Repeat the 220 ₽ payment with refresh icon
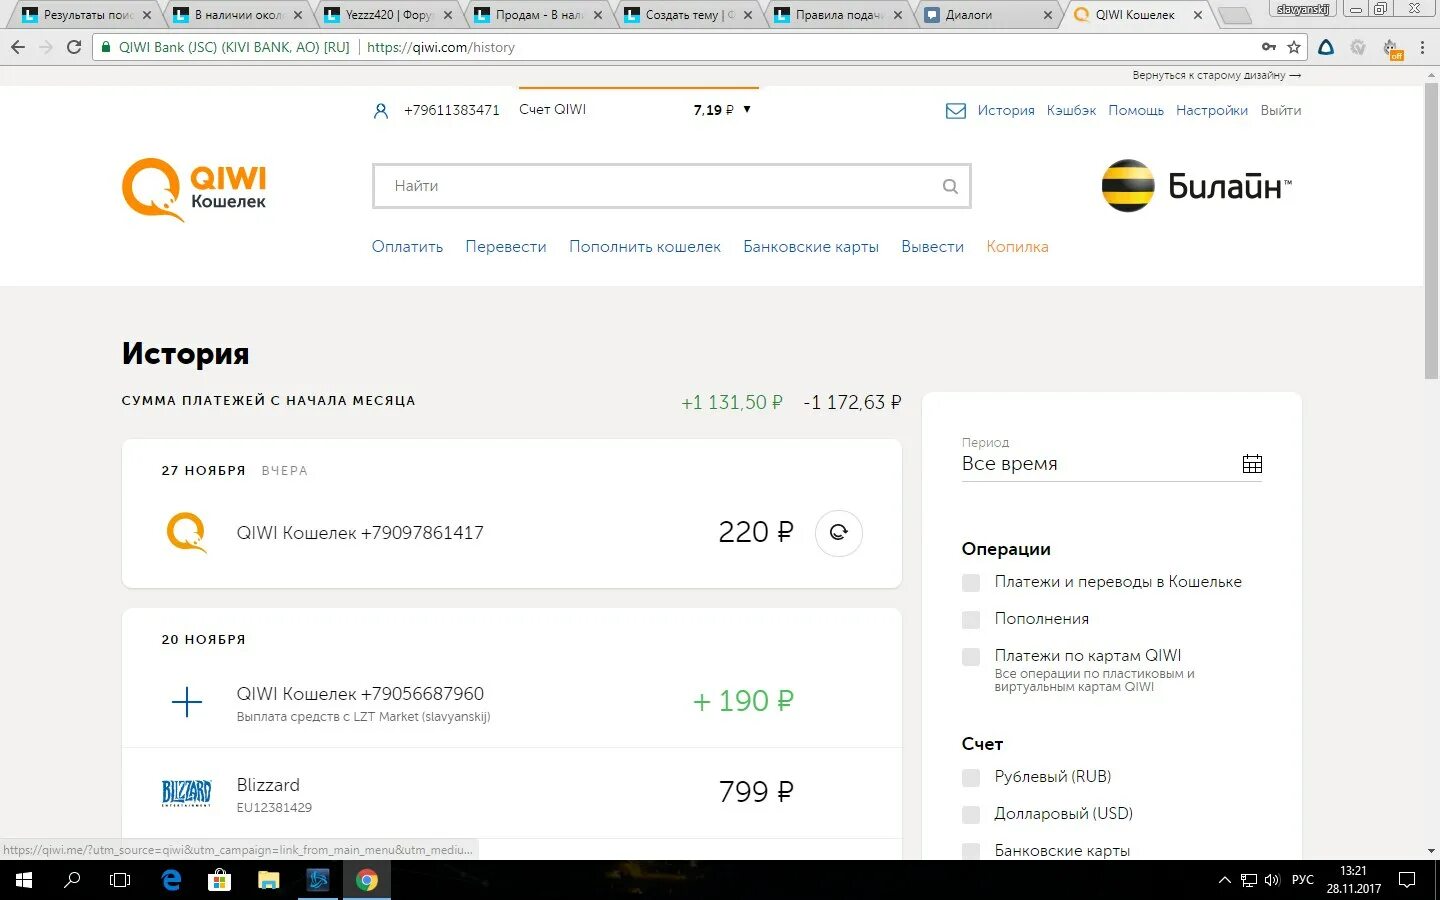Viewport: 1440px width, 900px height. click(x=838, y=532)
